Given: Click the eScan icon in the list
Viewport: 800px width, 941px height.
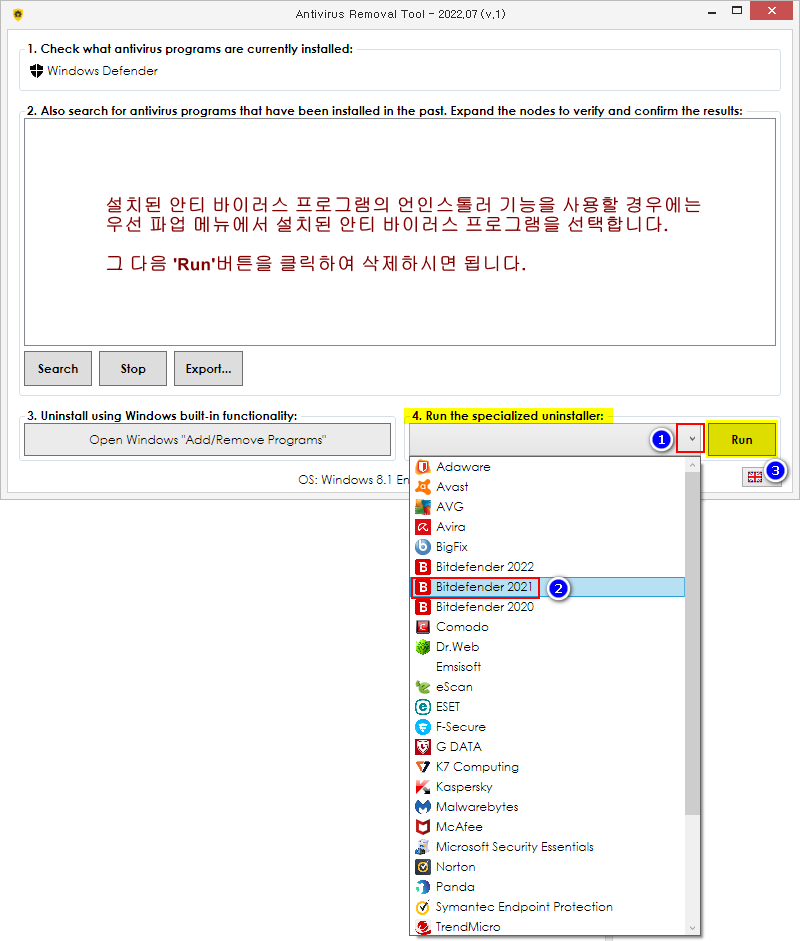Looking at the screenshot, I should [423, 687].
